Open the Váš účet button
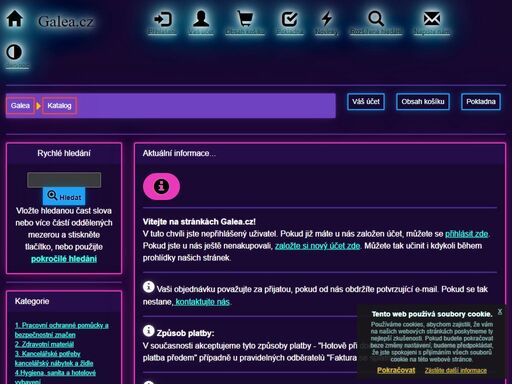The width and height of the screenshot is (512, 384). [x=366, y=102]
